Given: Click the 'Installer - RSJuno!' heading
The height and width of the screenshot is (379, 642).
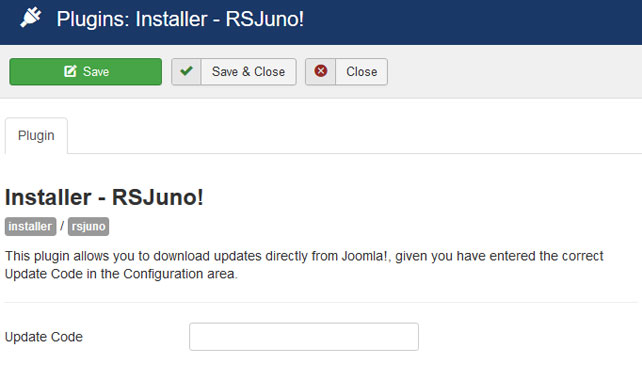Looking at the screenshot, I should coord(104,197).
